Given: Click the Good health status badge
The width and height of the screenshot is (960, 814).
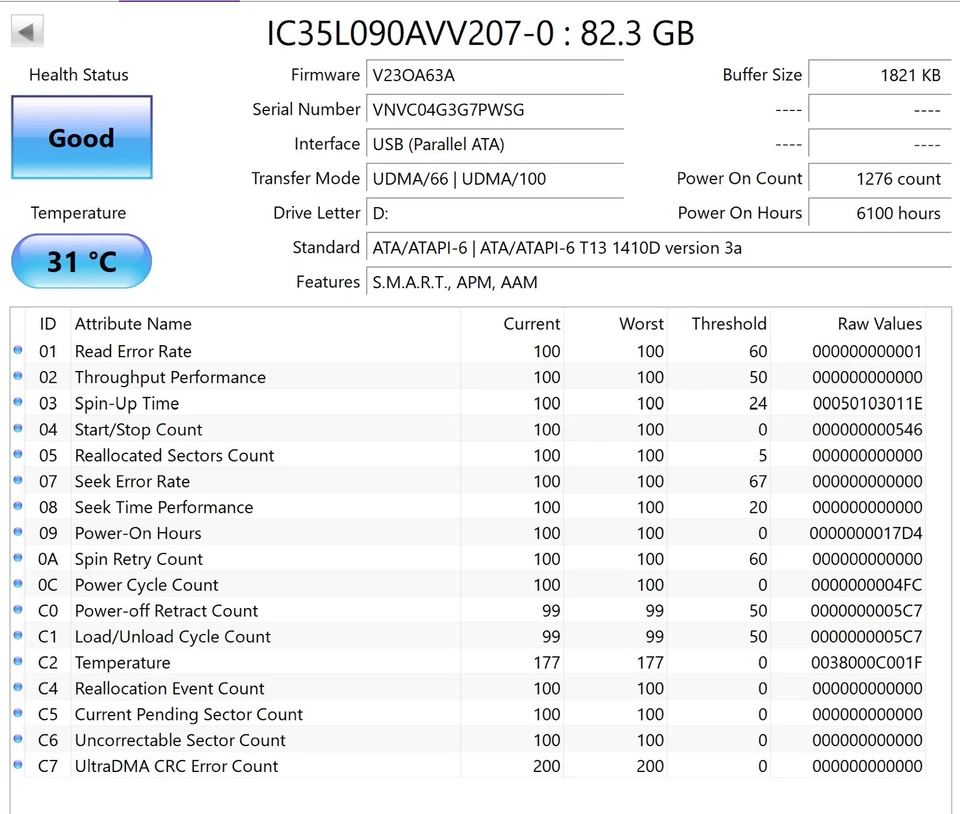Looking at the screenshot, I should pyautogui.click(x=81, y=137).
